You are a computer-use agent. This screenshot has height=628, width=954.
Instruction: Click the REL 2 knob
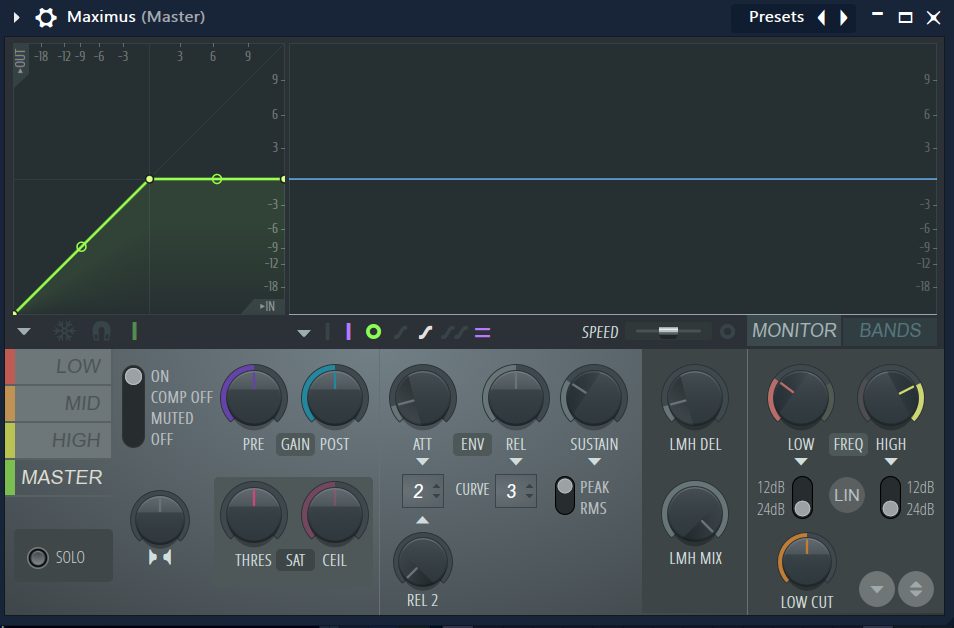[x=422, y=561]
